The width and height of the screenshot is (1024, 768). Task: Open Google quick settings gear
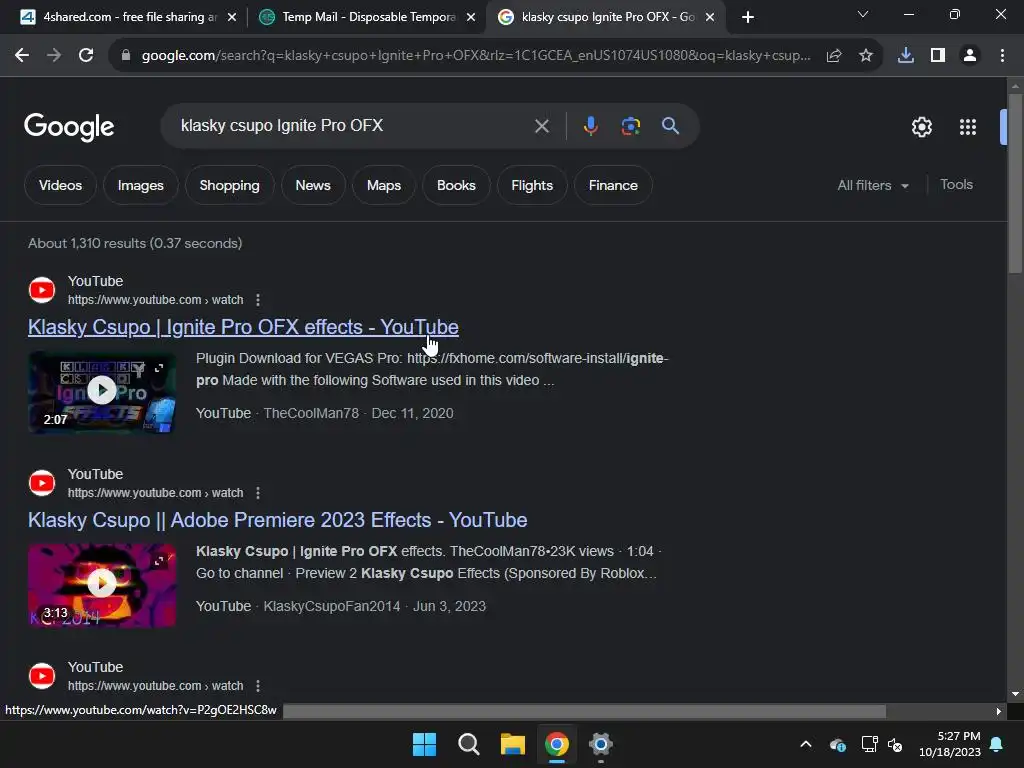(x=921, y=127)
